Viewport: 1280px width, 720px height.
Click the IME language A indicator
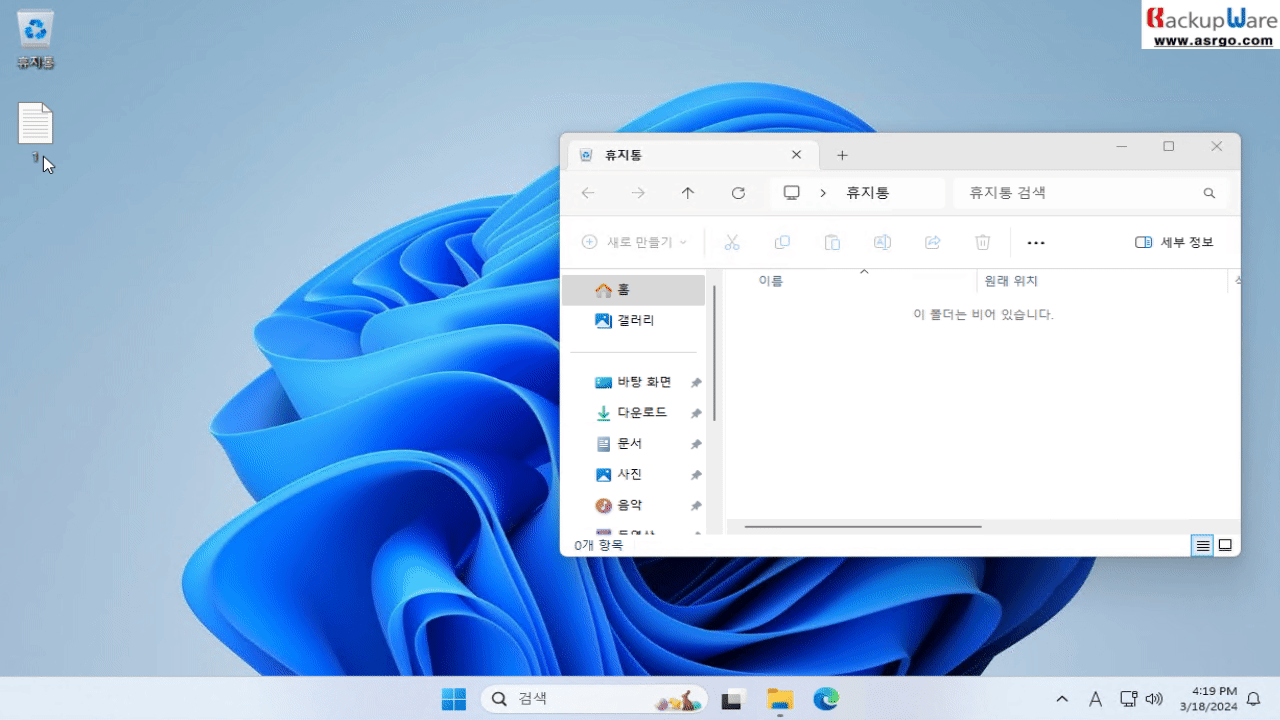1095,699
